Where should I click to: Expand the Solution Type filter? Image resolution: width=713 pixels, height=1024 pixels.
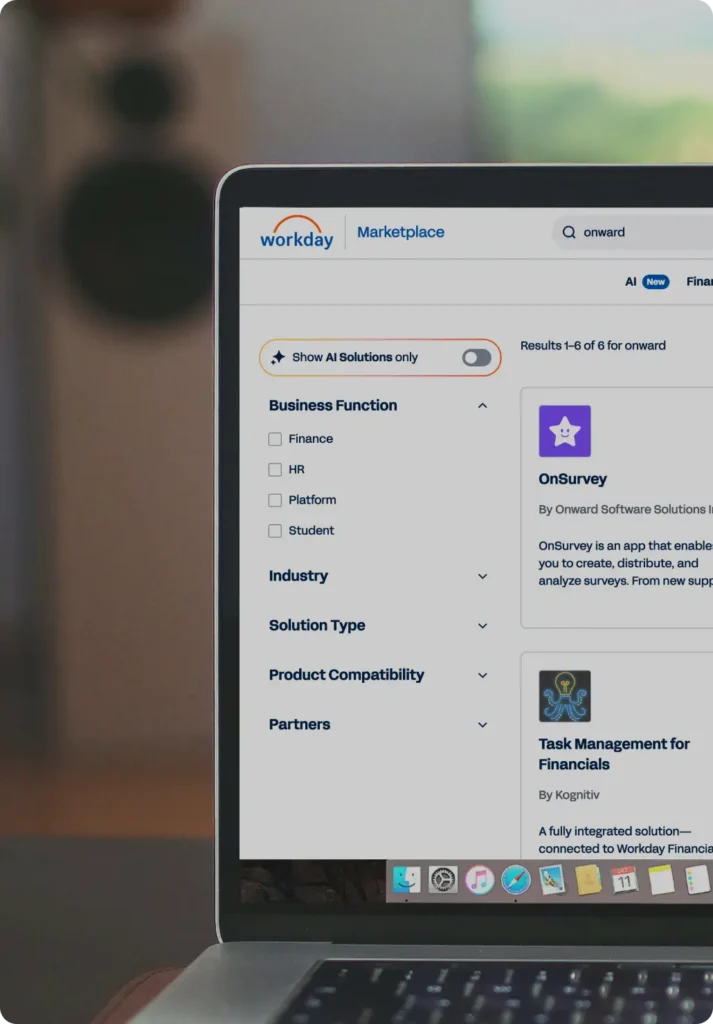coord(482,626)
